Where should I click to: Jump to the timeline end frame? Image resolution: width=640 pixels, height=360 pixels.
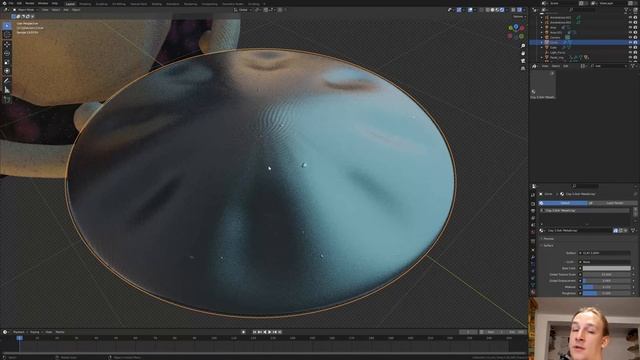coord(280,332)
